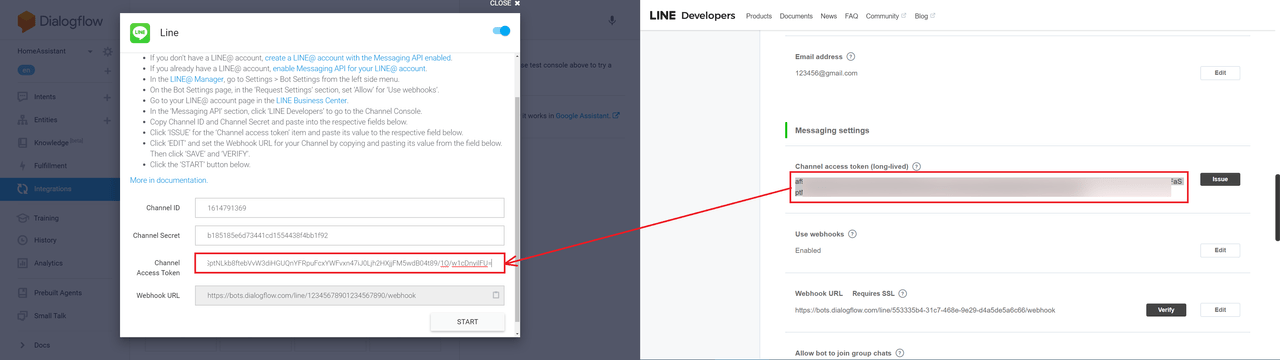Open News in LINE Developers menu
The width and height of the screenshot is (1280, 360).
click(x=829, y=16)
